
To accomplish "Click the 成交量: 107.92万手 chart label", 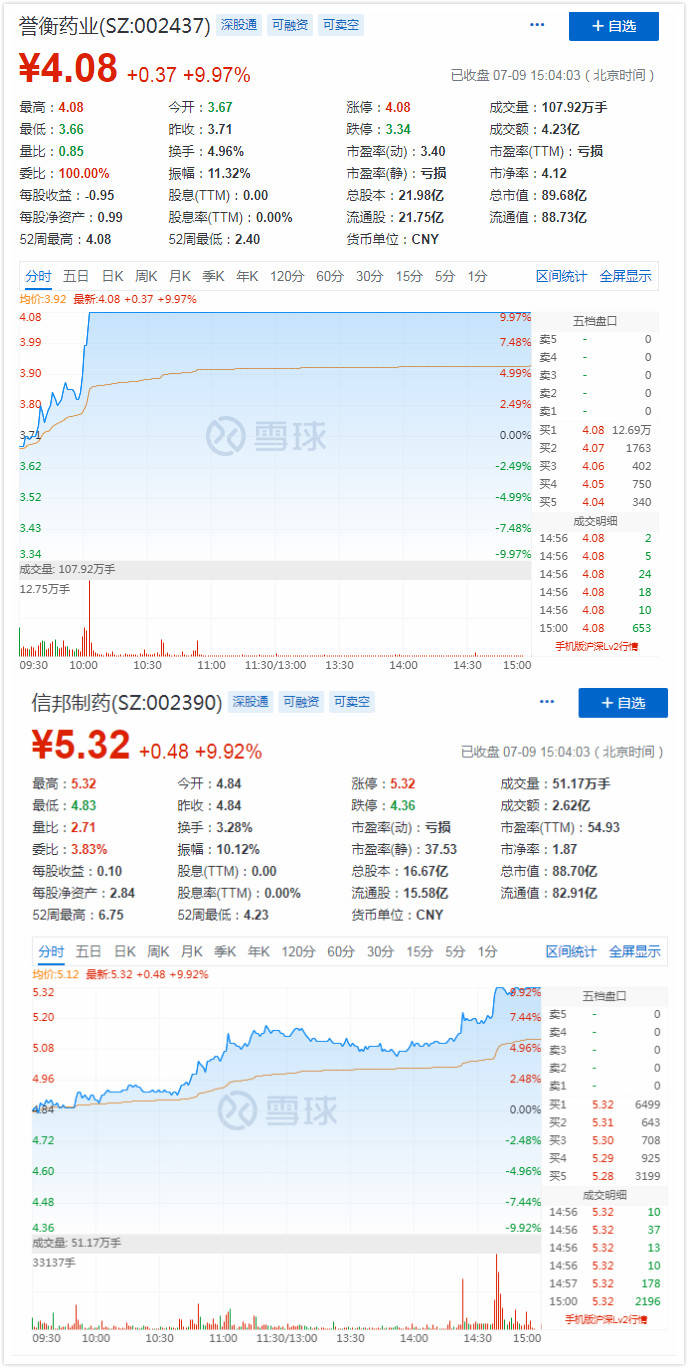I will pyautogui.click(x=67, y=569).
